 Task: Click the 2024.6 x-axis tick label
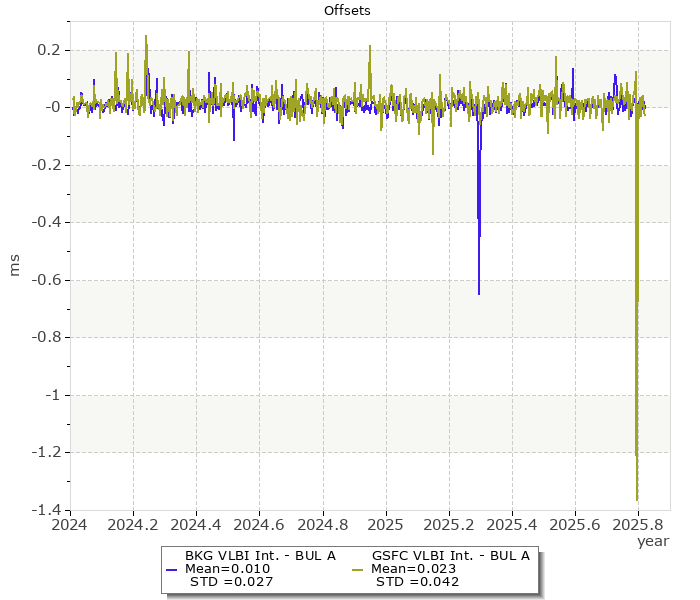pyautogui.click(x=259, y=523)
